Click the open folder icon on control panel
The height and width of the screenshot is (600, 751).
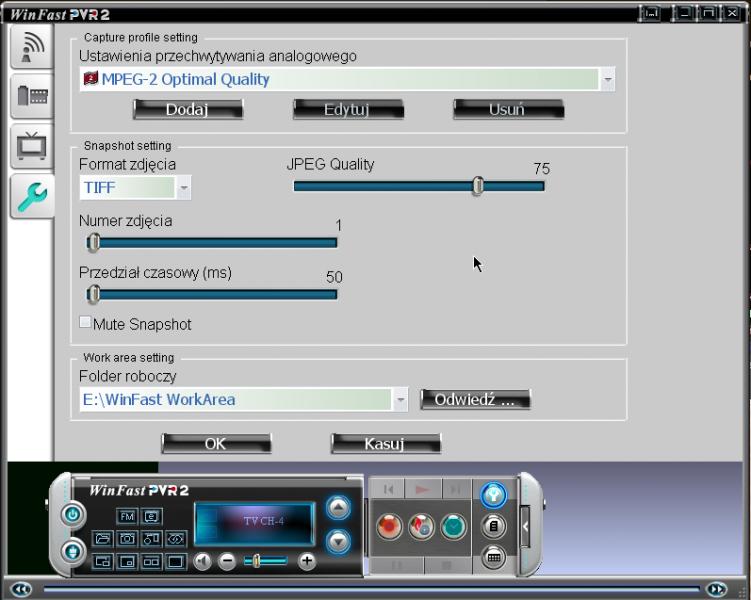click(102, 539)
